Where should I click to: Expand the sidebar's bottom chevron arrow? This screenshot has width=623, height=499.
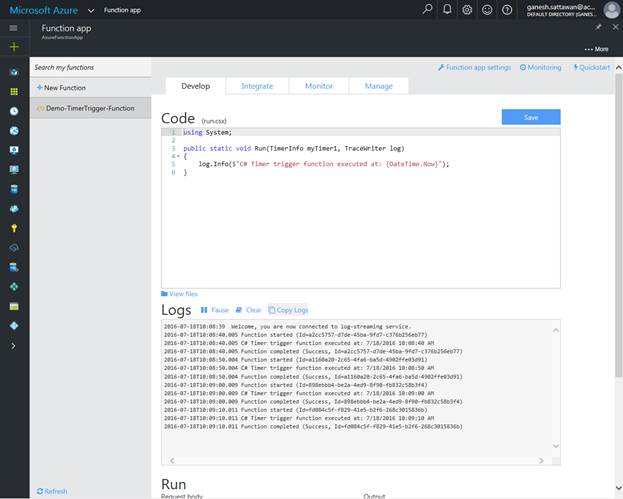click(x=13, y=345)
